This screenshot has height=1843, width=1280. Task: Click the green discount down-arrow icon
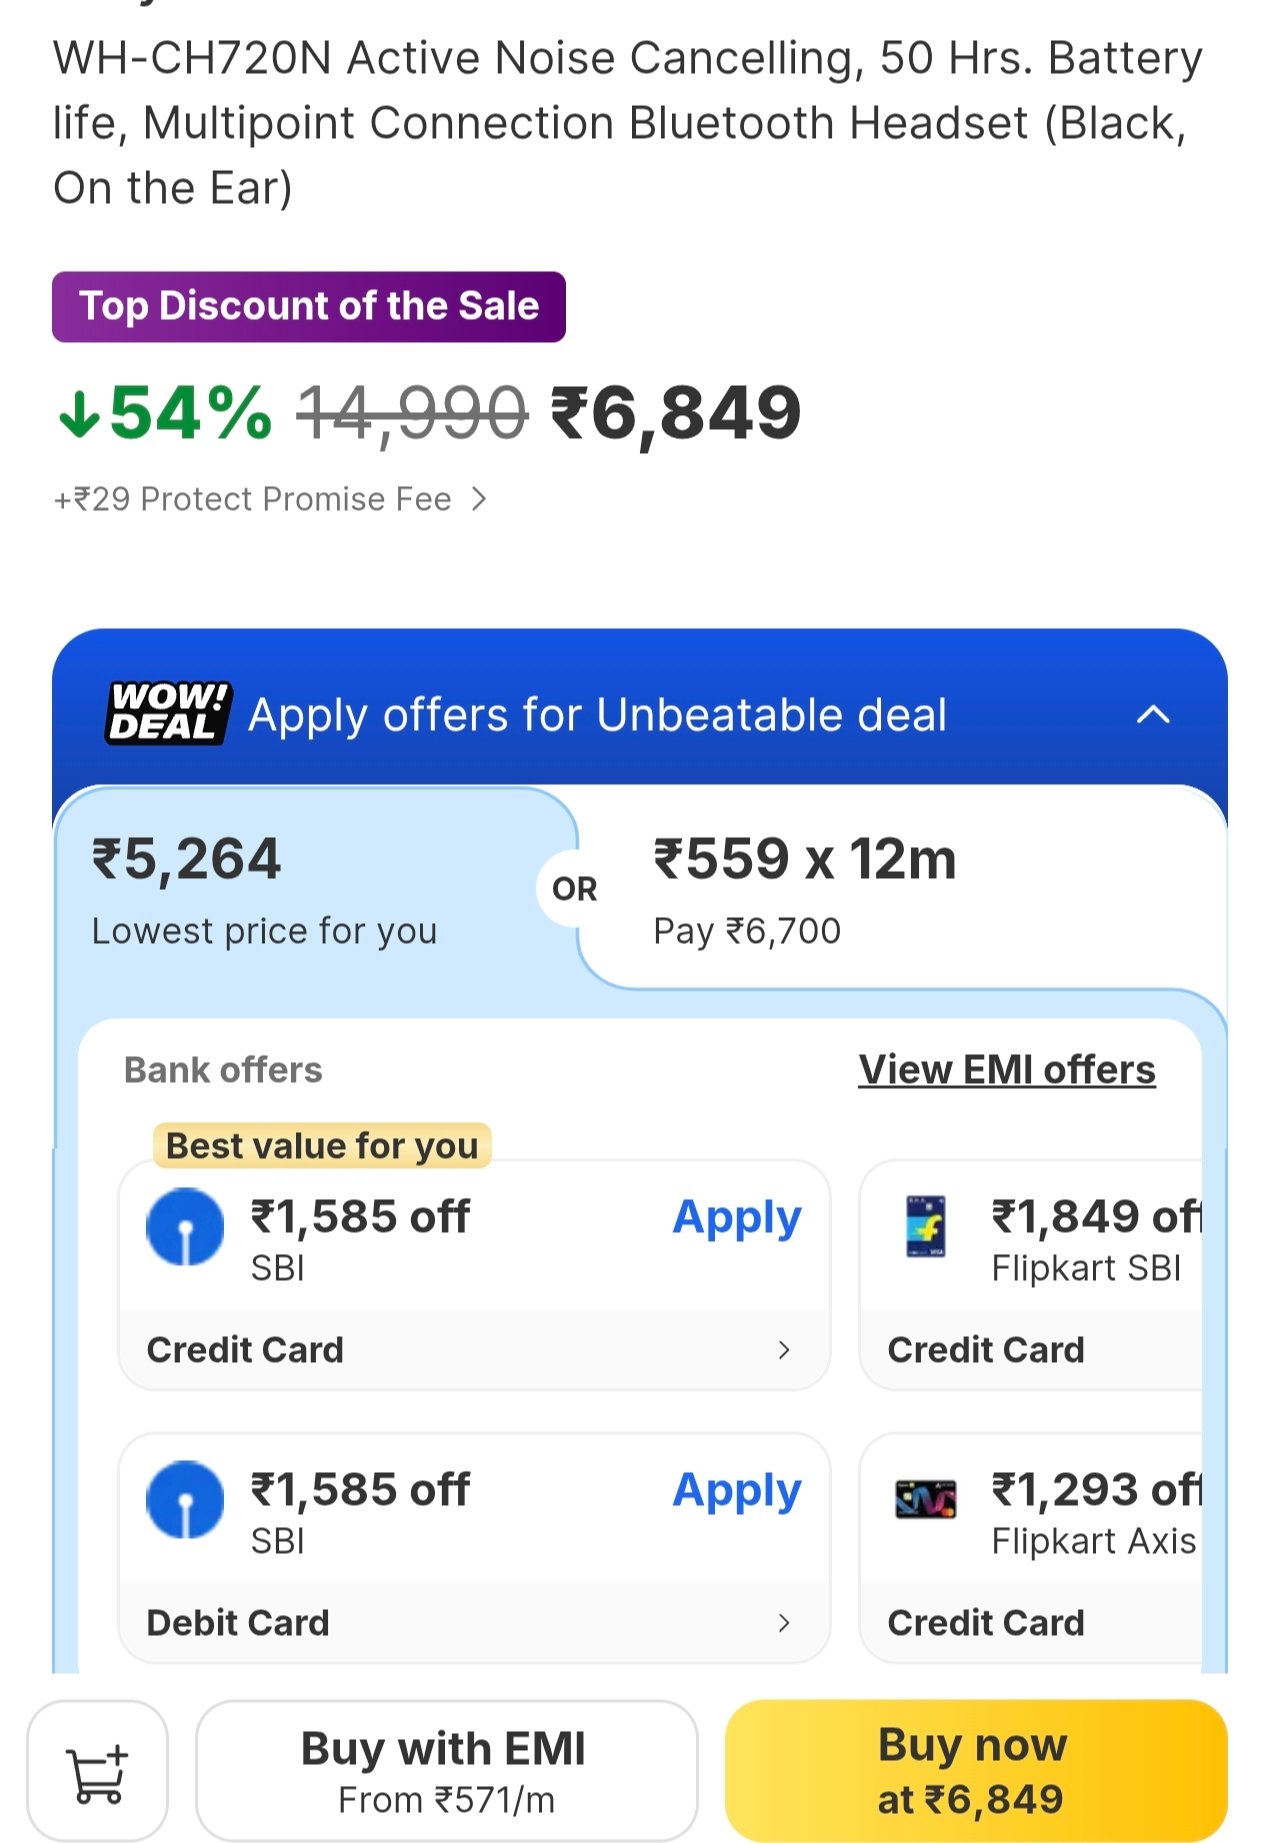coord(79,414)
